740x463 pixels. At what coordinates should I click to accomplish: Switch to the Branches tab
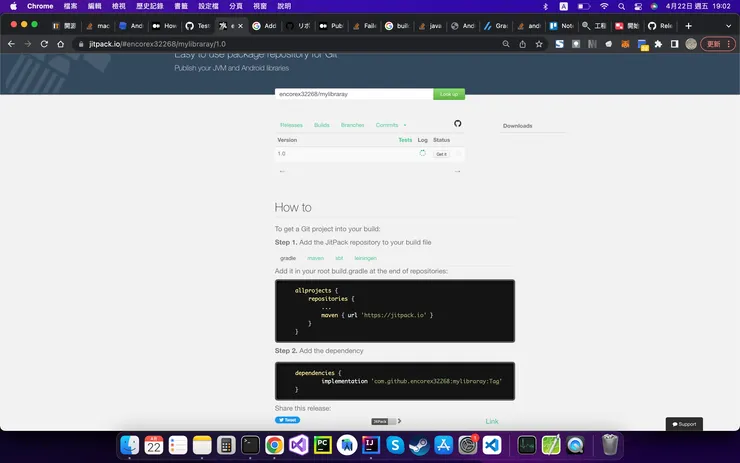pos(353,125)
